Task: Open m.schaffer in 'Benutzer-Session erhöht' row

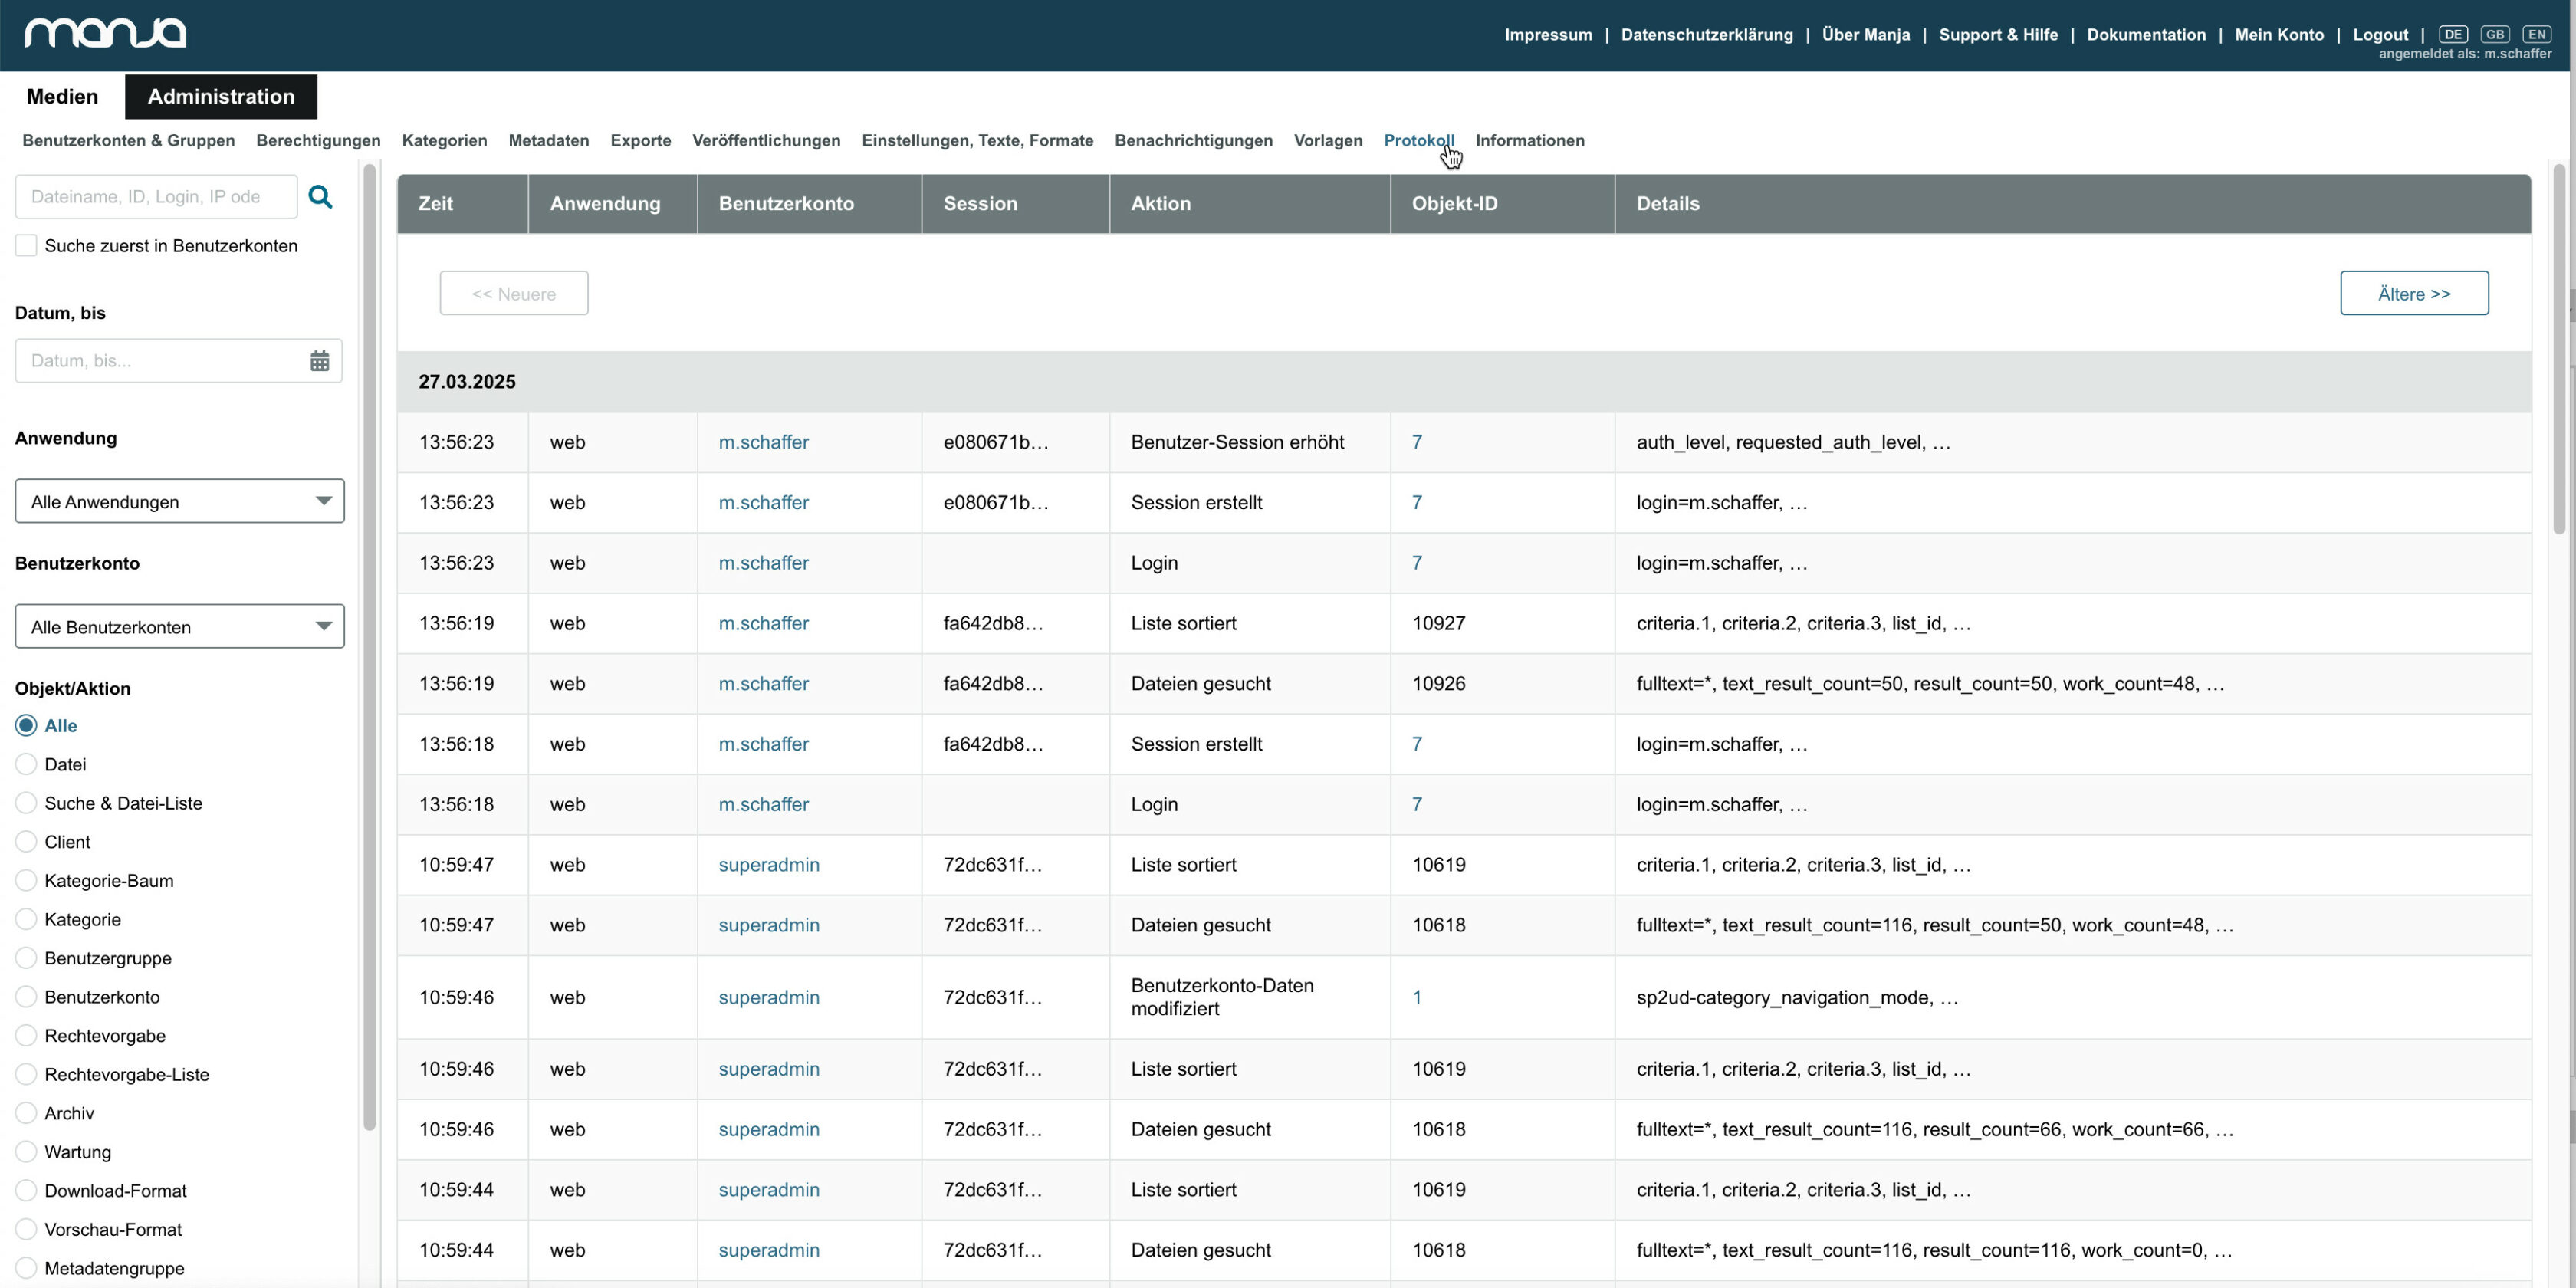Action: click(763, 442)
